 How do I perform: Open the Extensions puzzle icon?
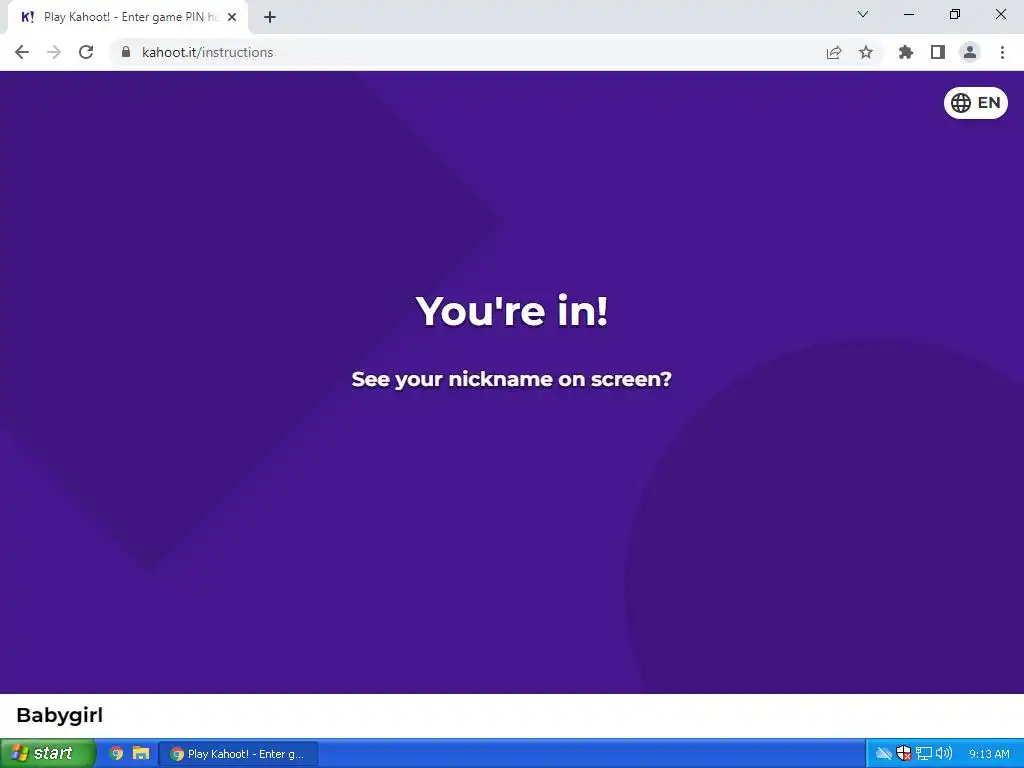(906, 52)
